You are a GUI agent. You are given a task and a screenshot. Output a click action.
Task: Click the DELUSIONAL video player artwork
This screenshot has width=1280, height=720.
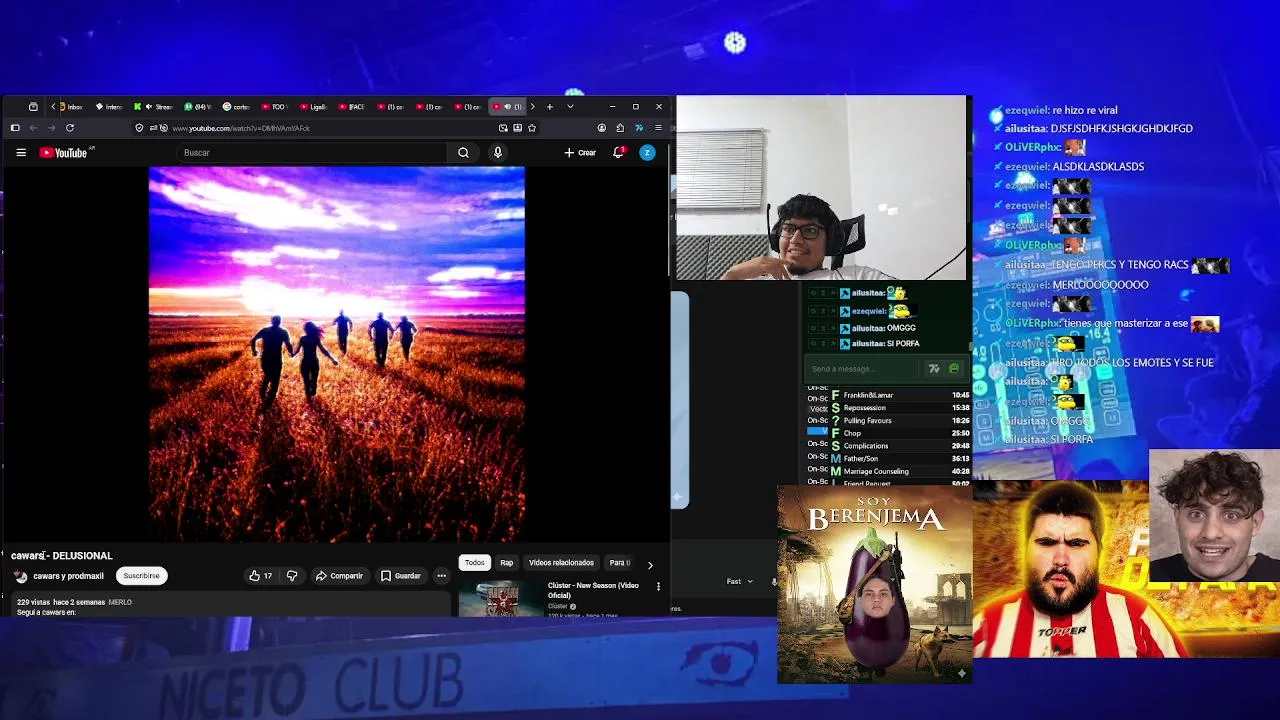coord(337,354)
